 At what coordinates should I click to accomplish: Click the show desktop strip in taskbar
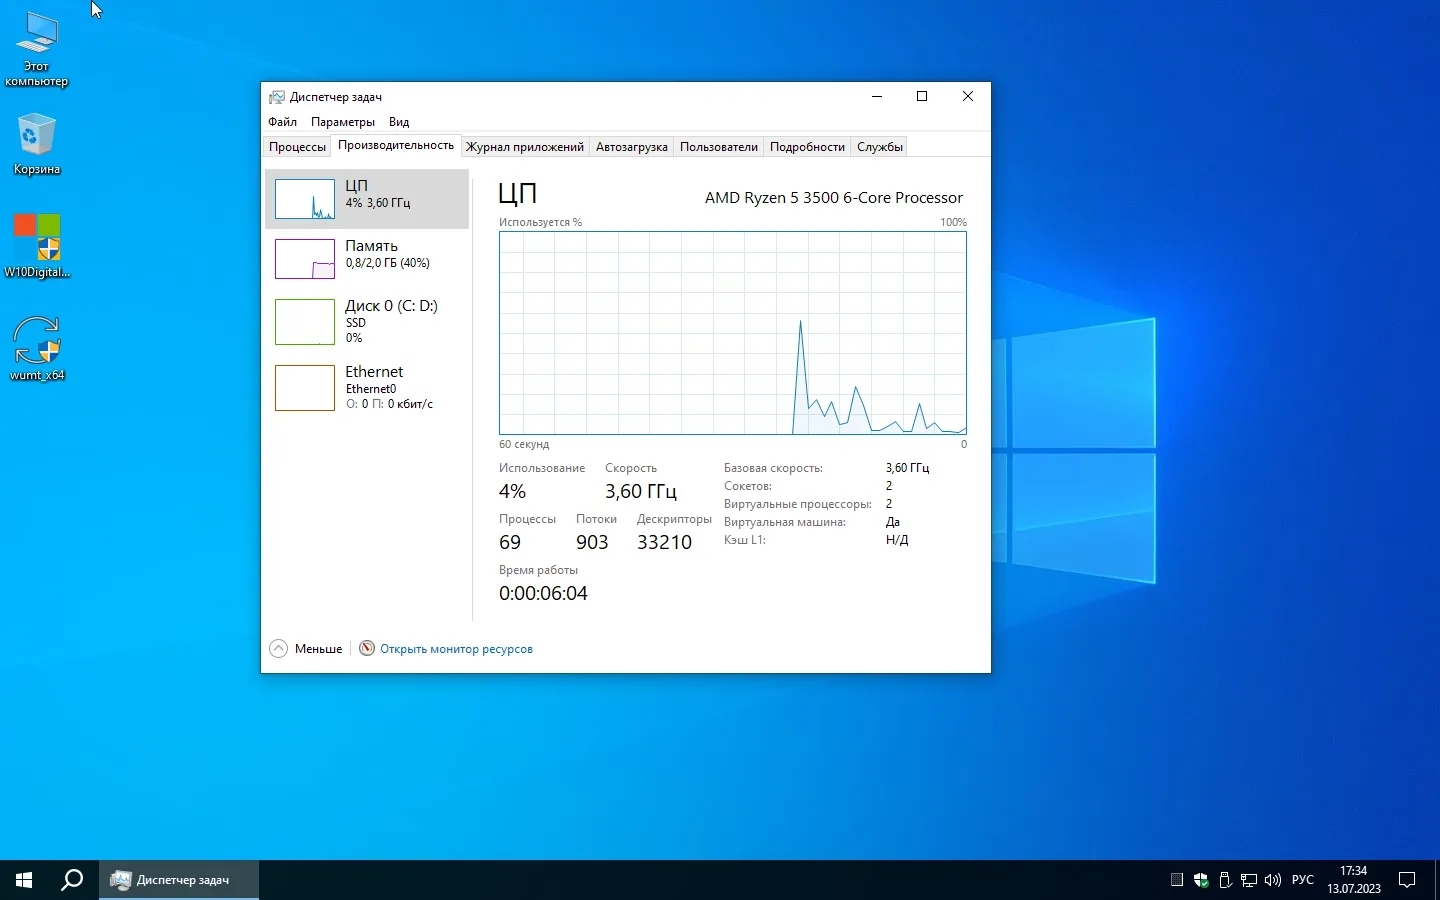tap(1437, 880)
